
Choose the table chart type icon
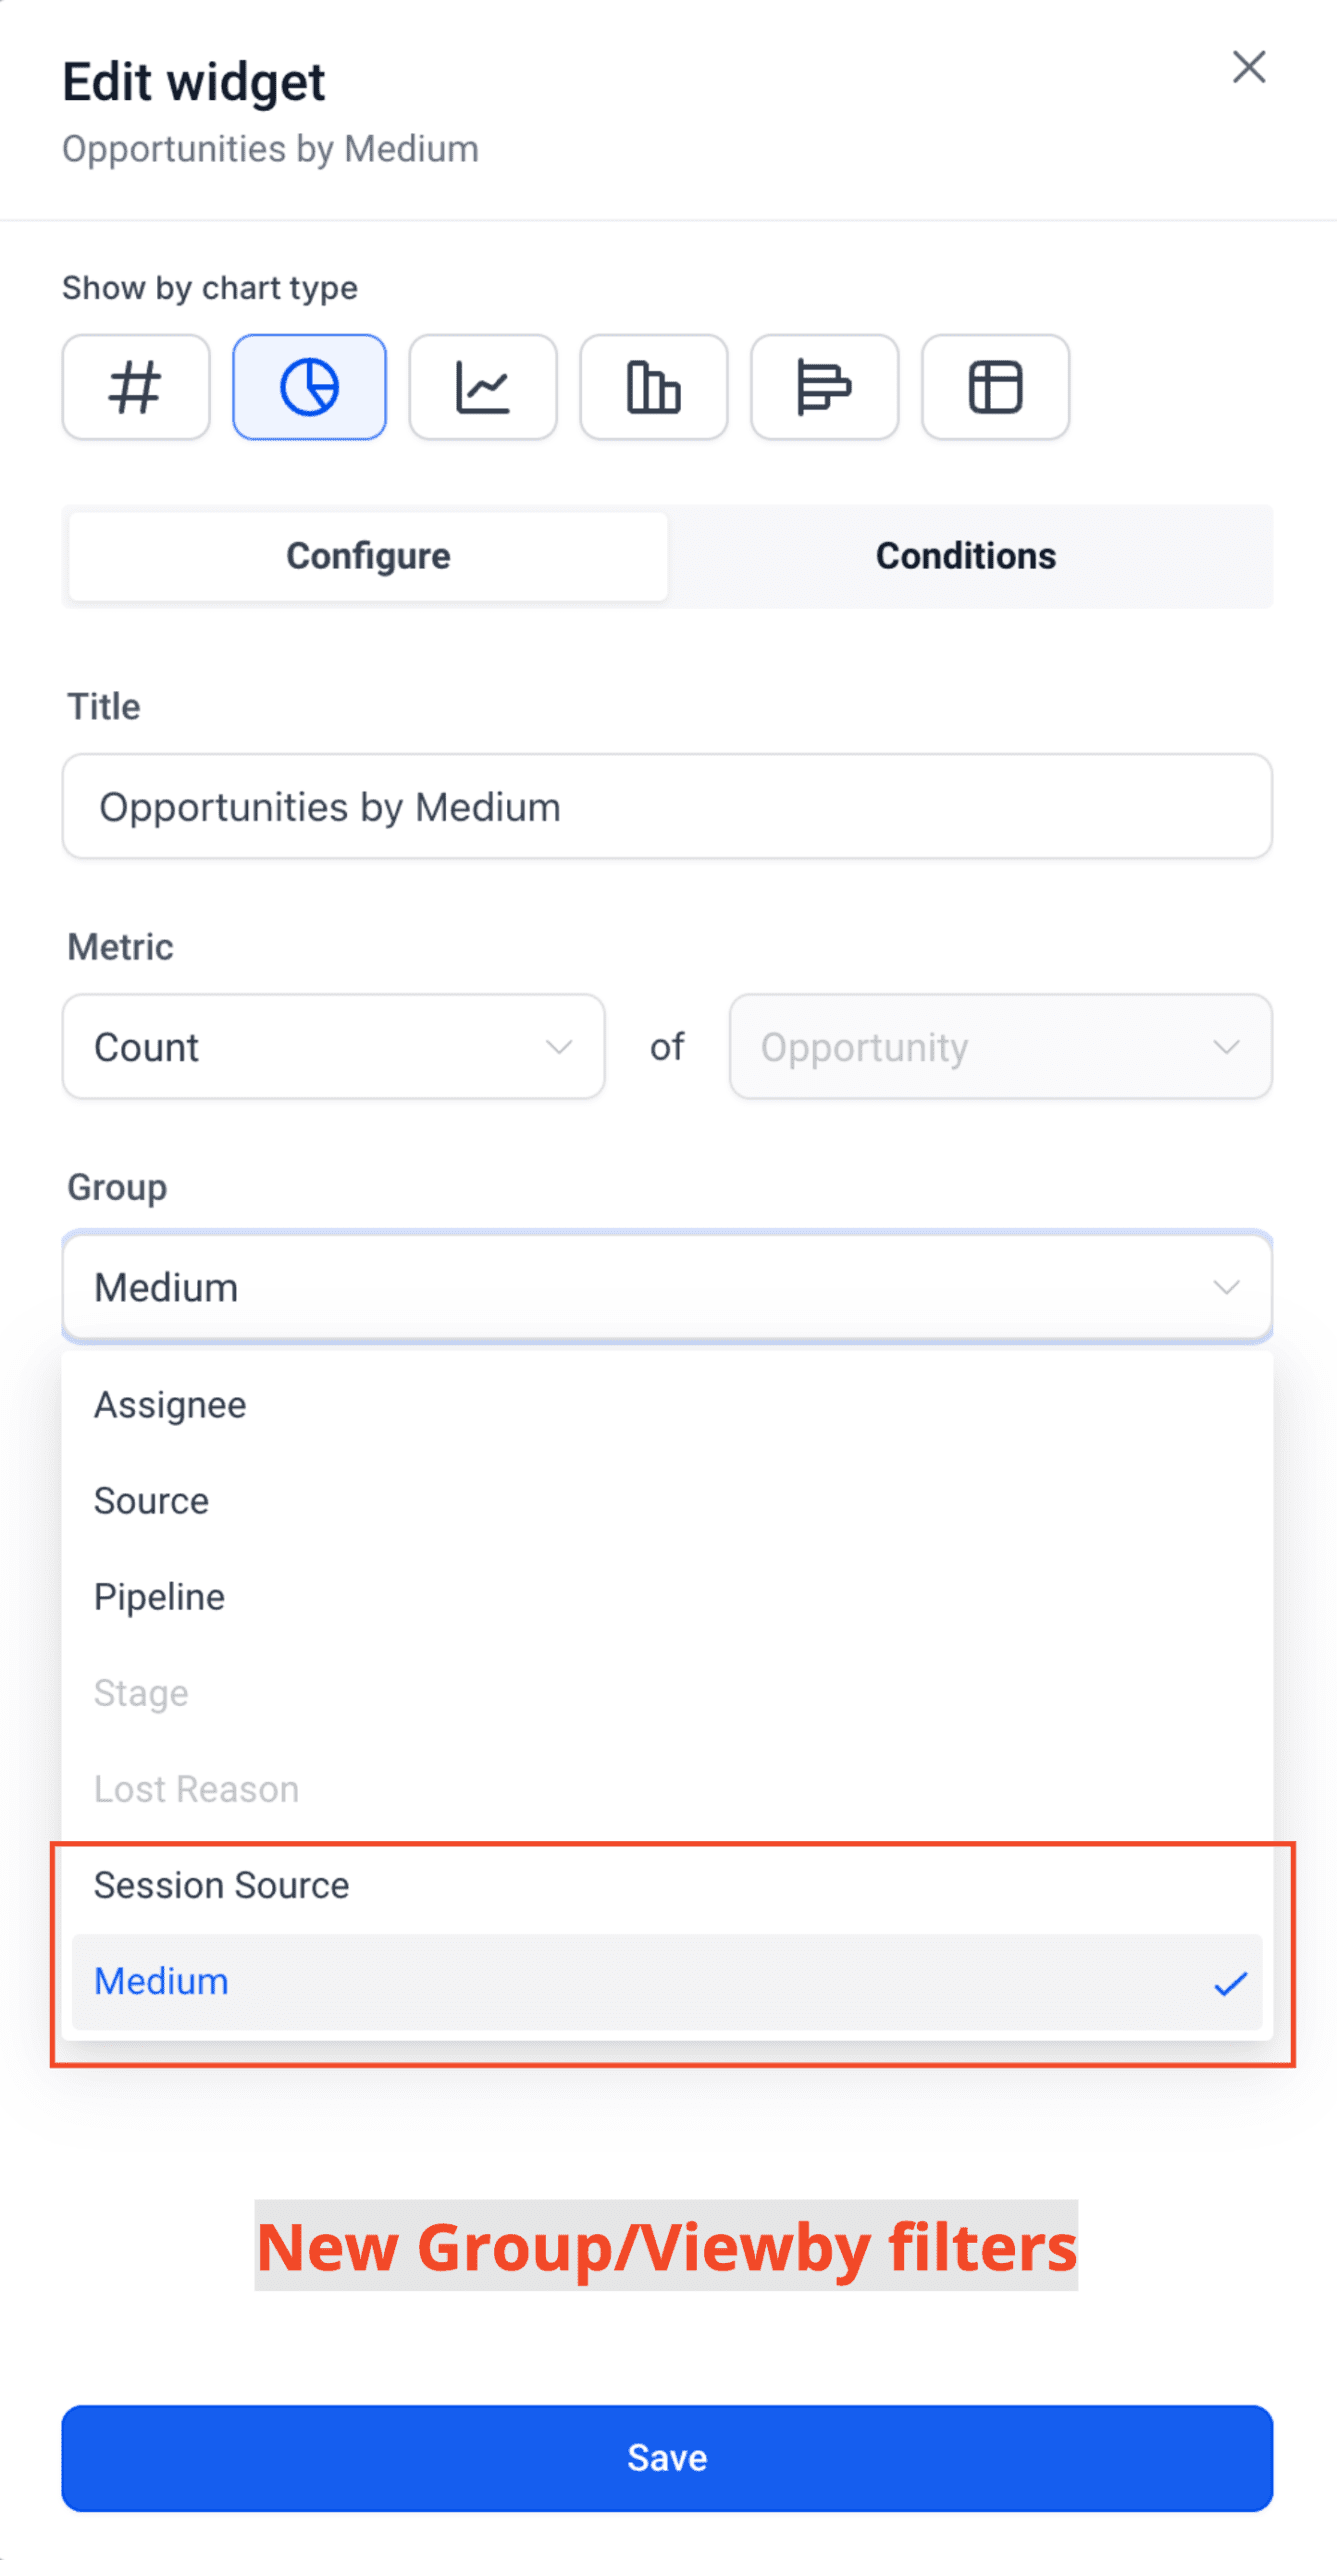(x=996, y=387)
